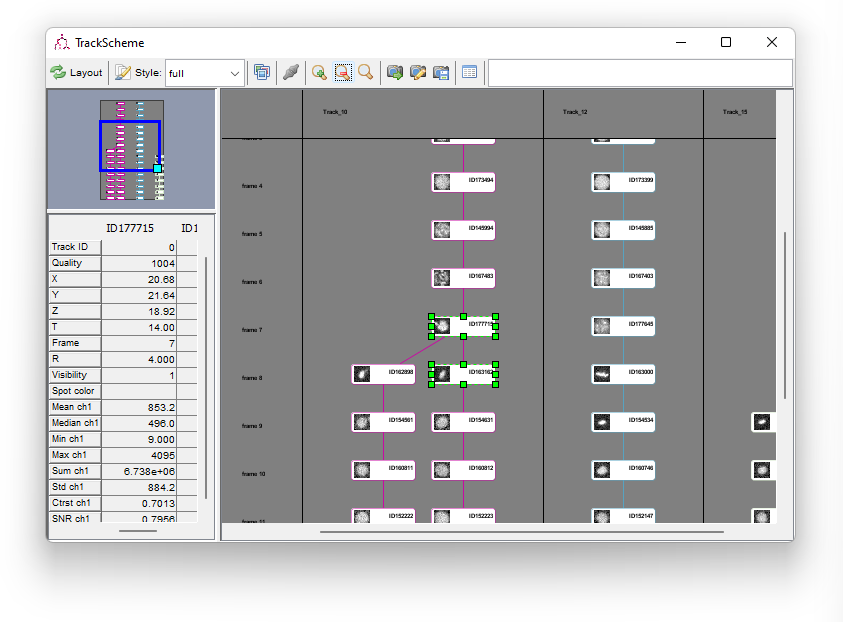This screenshot has width=843, height=622.
Task: Click the Mean ch1 value 853.2
Action: (x=139, y=407)
